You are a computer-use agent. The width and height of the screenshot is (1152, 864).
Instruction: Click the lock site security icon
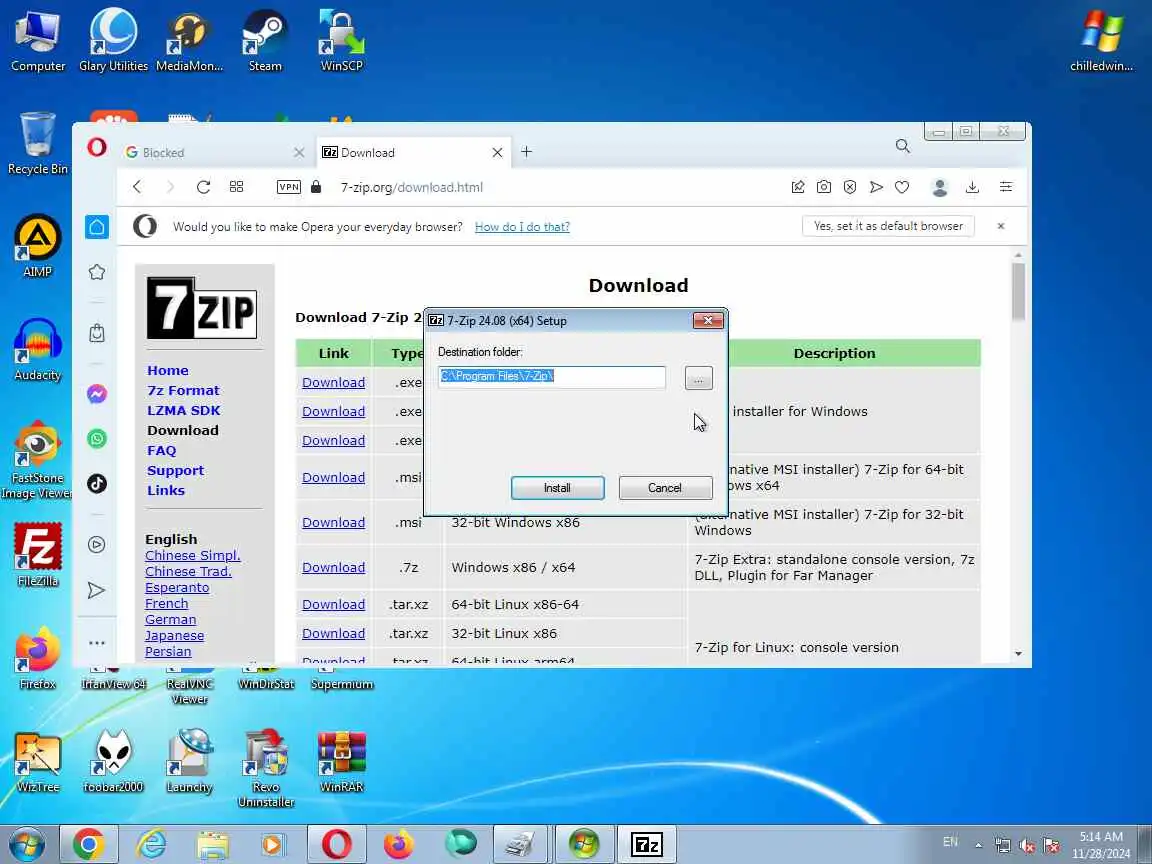pyautogui.click(x=316, y=187)
